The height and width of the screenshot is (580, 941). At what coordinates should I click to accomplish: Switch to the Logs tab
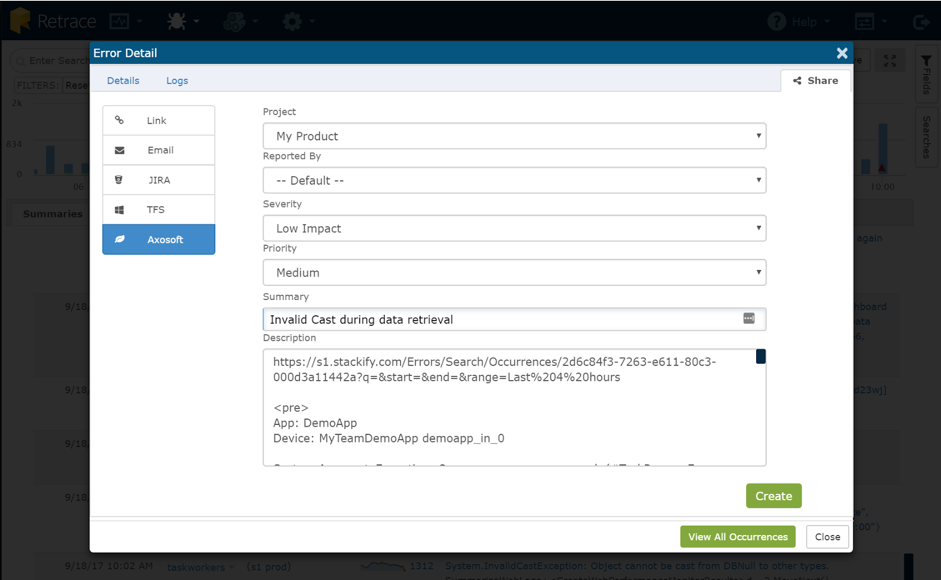[x=177, y=81]
